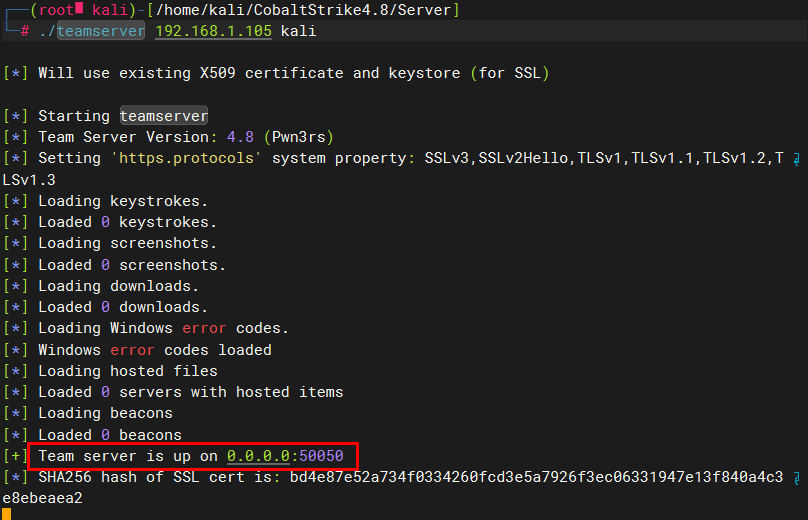The height and width of the screenshot is (520, 808).
Task: Click the SSLv3 protocol entry
Action: point(447,158)
